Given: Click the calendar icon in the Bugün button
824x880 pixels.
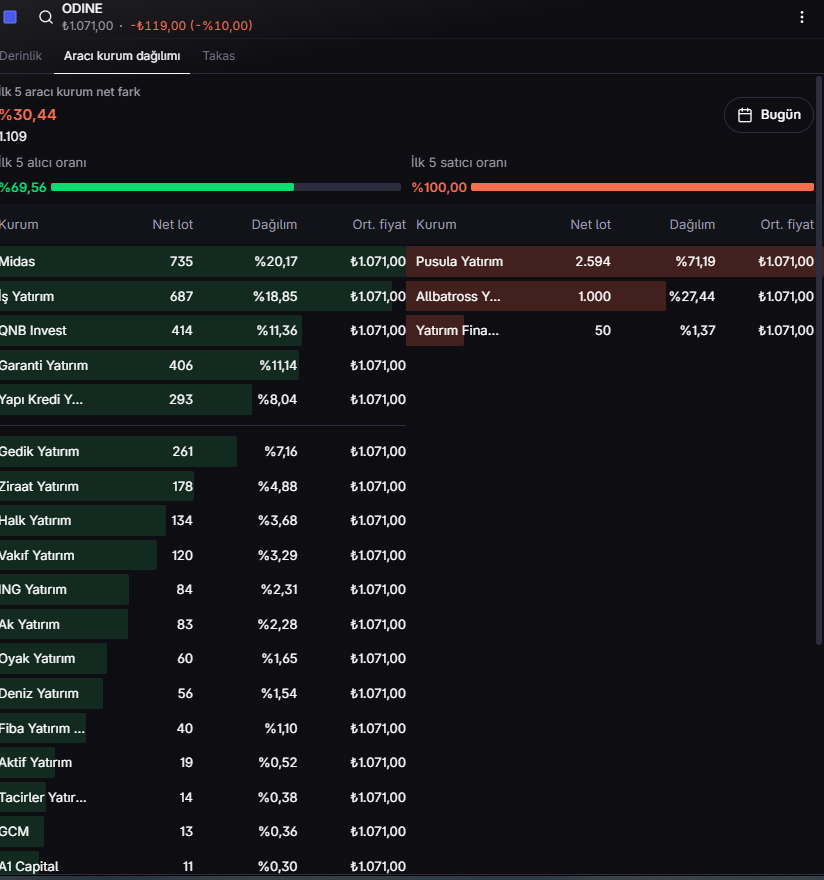Looking at the screenshot, I should [744, 115].
